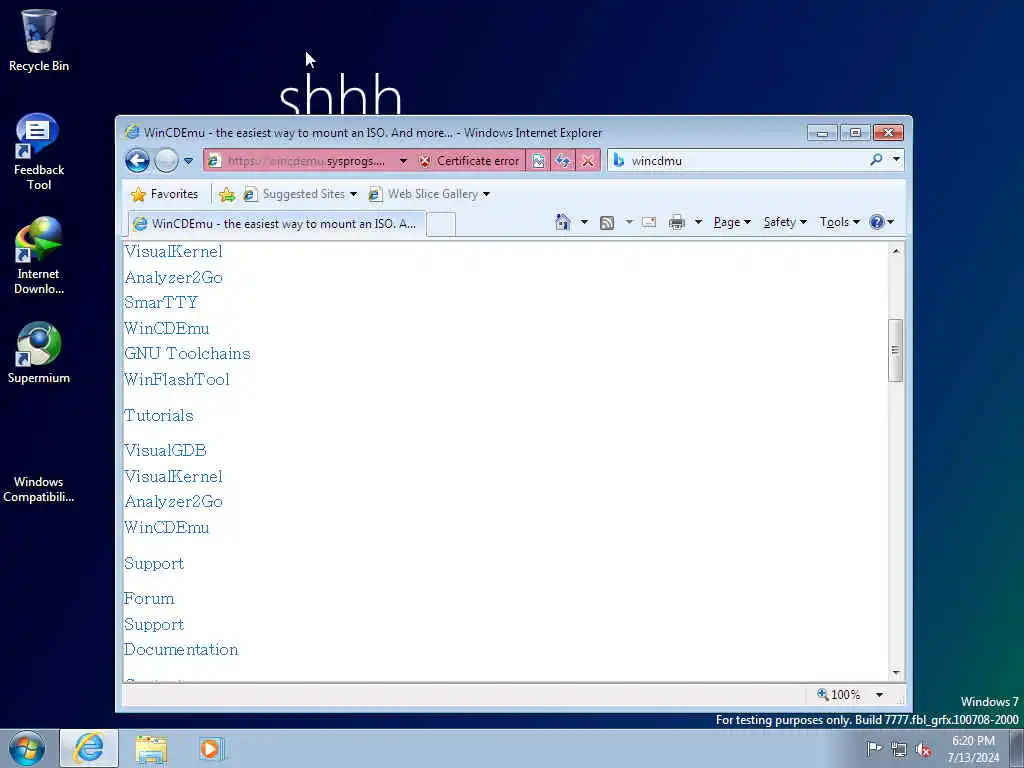
Task: Open the search provider dropdown arrow
Action: pos(897,159)
